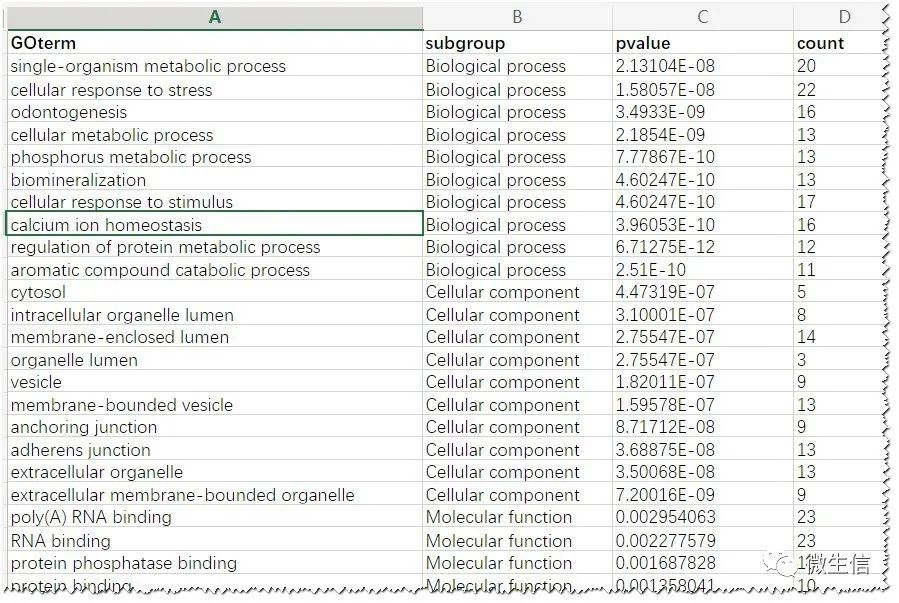Click pvalue cell 3.96053E-10

(702, 224)
